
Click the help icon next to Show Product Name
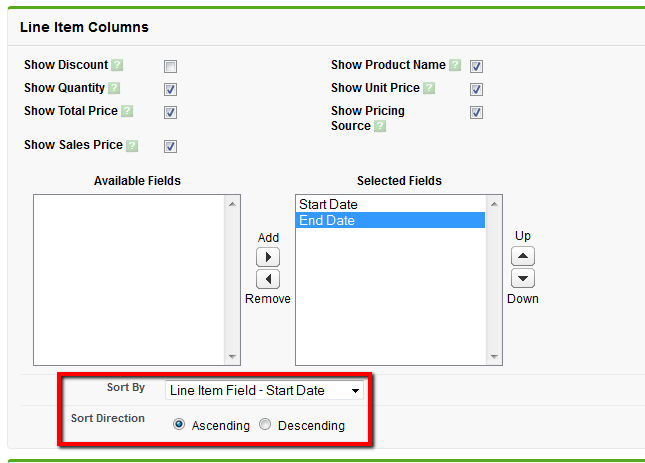click(455, 65)
